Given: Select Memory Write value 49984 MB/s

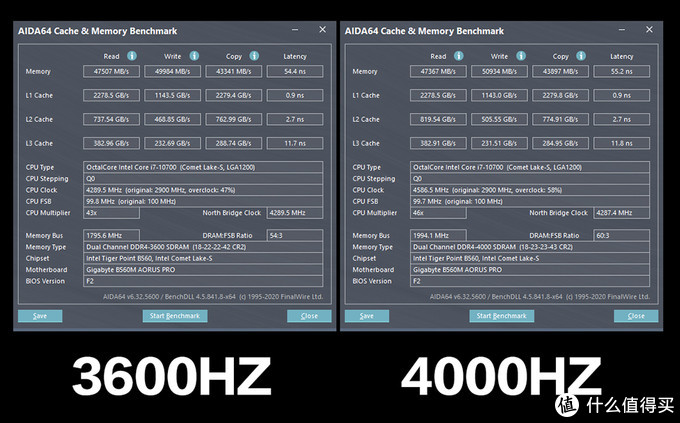Looking at the screenshot, I should pos(173,71).
